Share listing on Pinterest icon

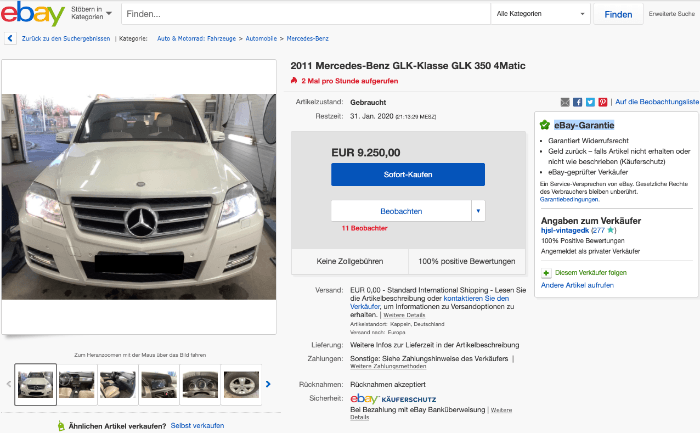[x=603, y=102]
